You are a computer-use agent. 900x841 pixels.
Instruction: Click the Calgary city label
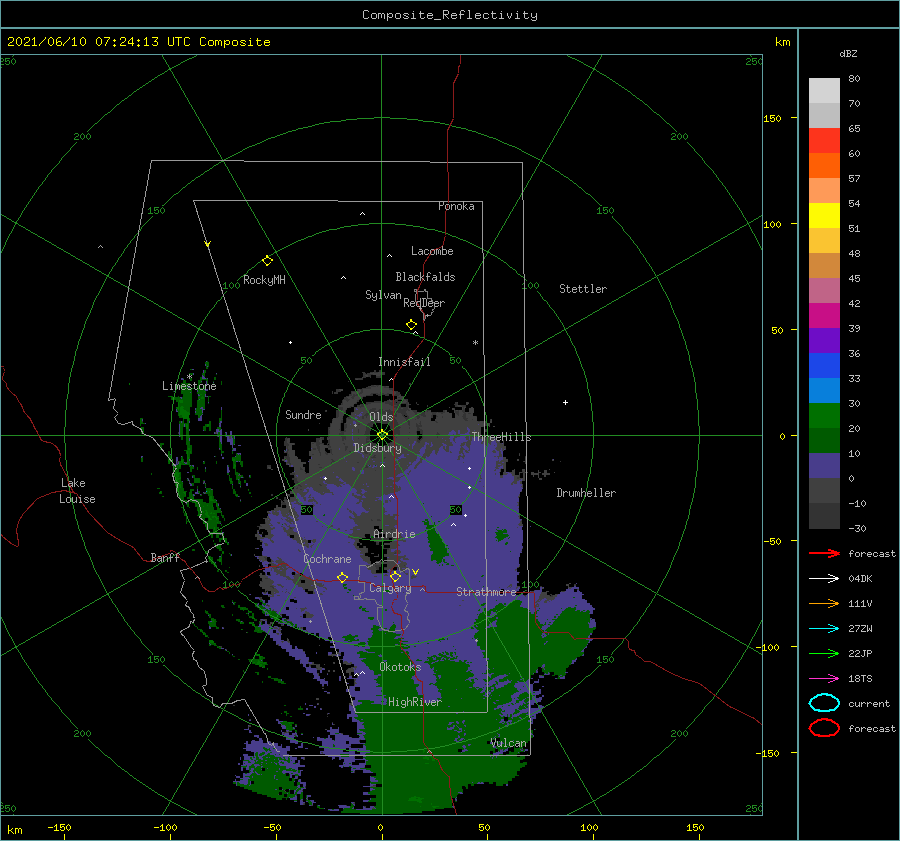pos(390,588)
